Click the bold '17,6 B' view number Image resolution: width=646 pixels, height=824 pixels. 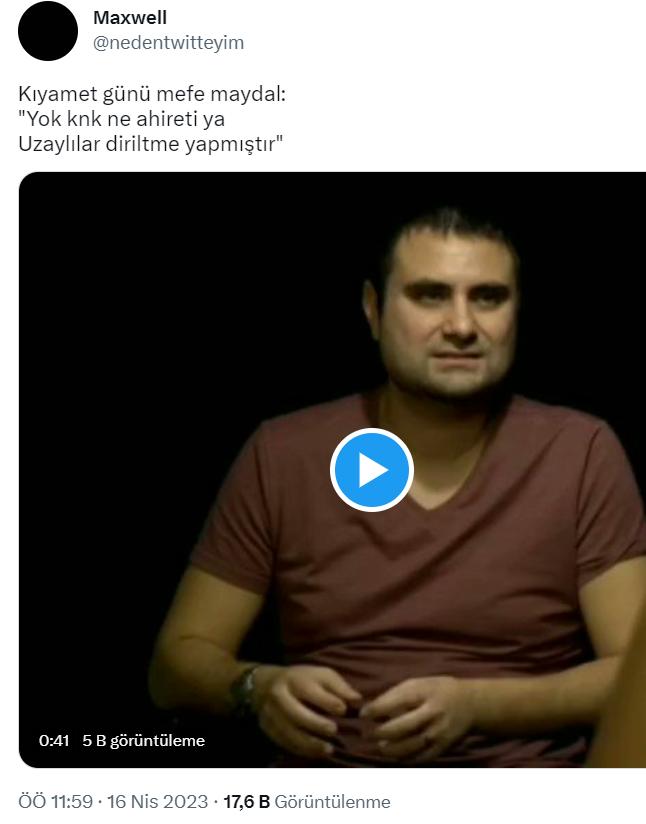coord(247,802)
